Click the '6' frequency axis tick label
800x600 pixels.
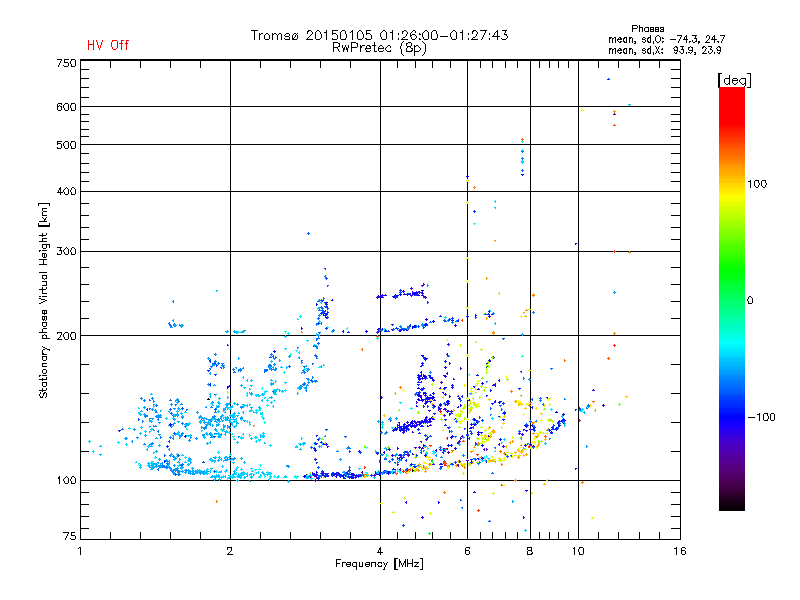pyautogui.click(x=467, y=551)
